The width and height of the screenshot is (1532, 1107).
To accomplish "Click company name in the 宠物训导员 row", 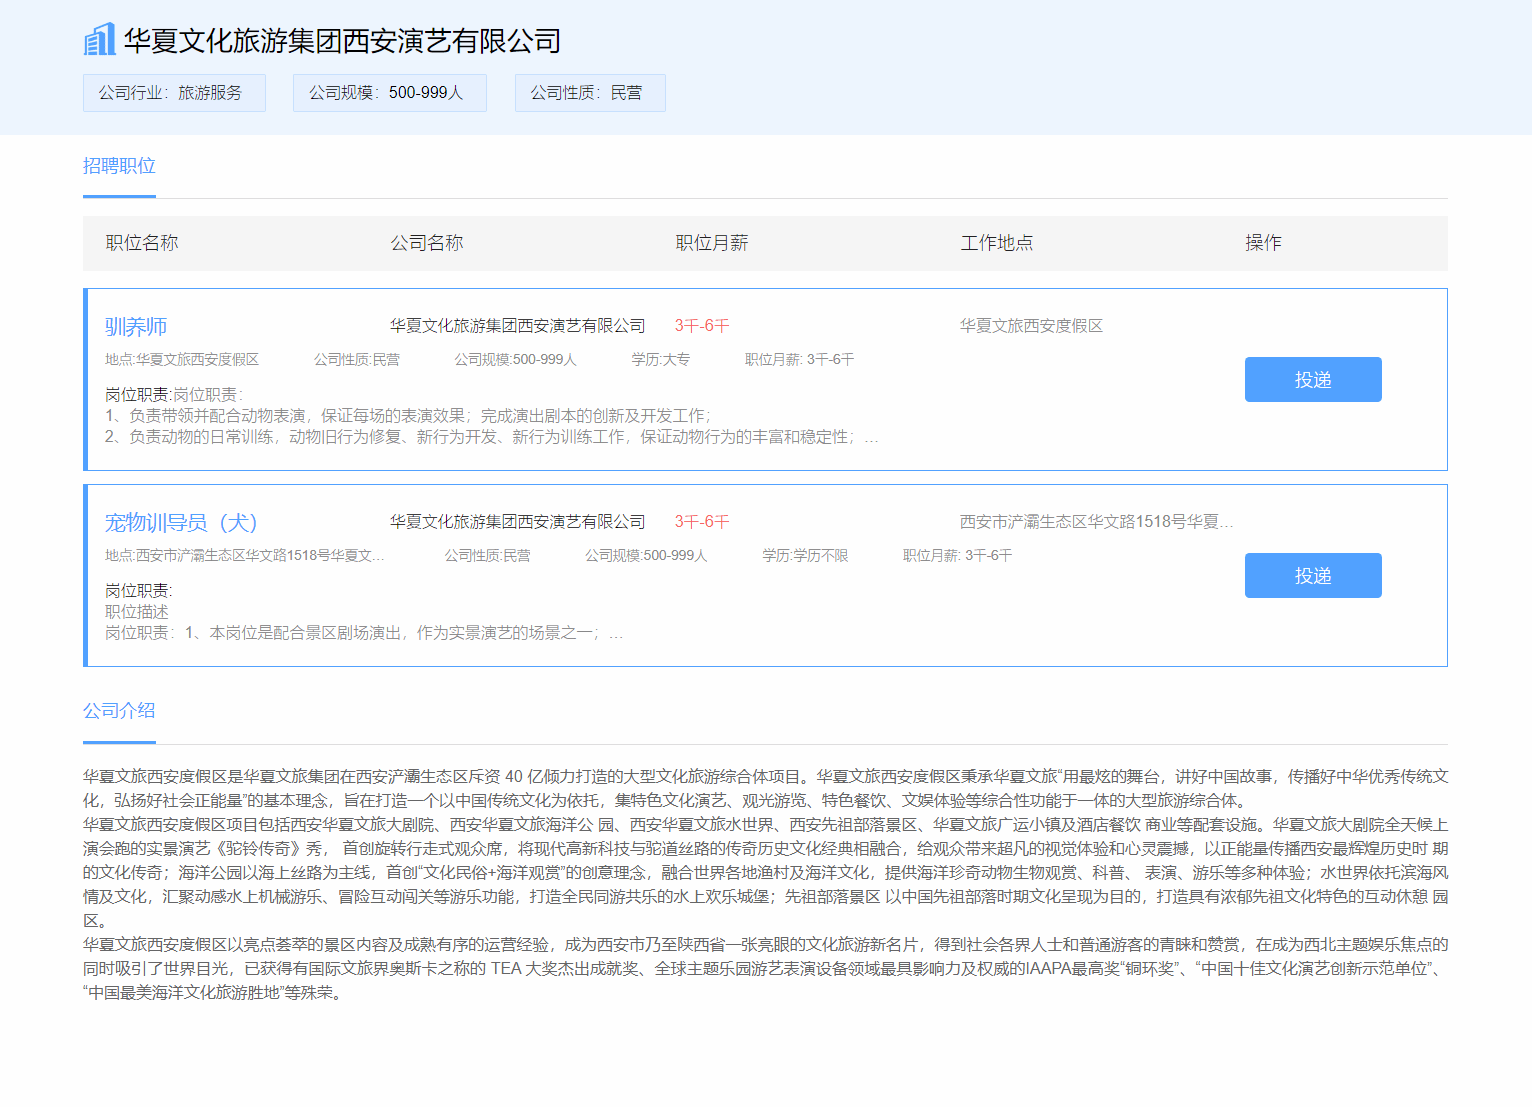I will [517, 522].
